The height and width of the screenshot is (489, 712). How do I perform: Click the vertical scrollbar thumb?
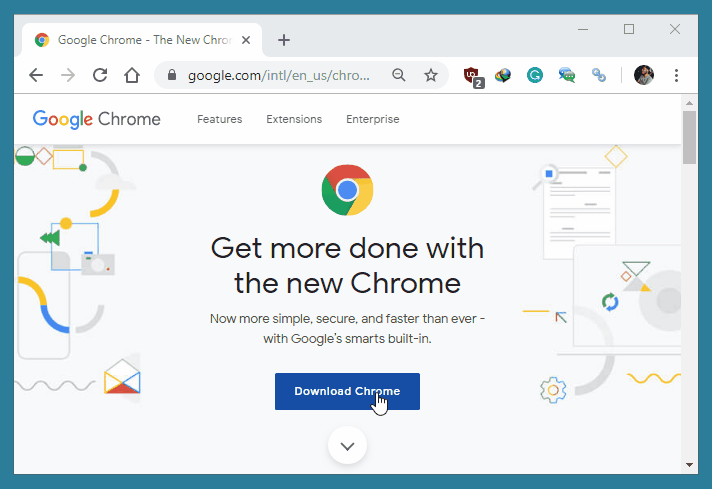coord(689,137)
